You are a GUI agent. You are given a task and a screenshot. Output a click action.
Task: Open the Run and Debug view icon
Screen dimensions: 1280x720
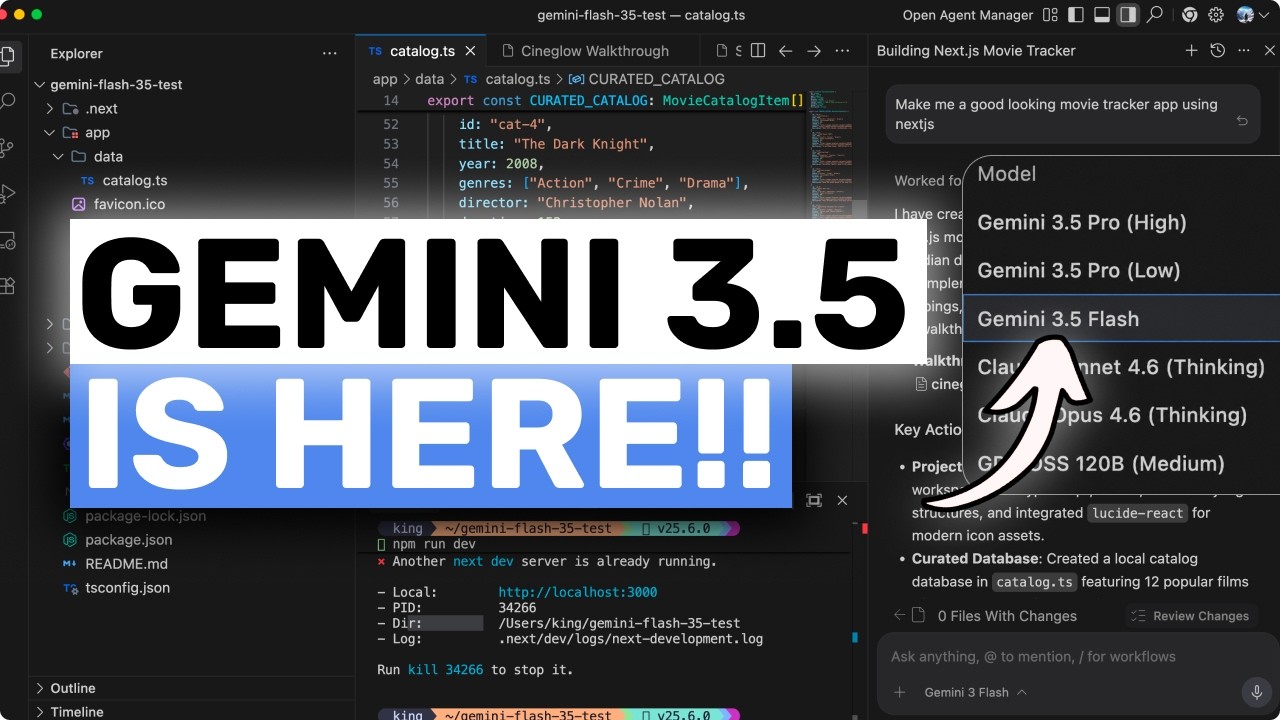click(8, 194)
